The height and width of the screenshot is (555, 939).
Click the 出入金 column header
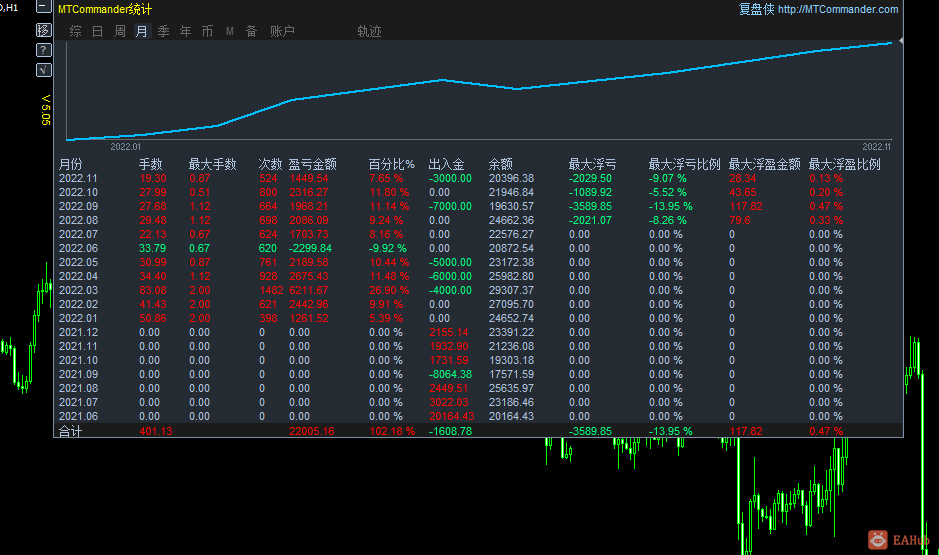(446, 164)
